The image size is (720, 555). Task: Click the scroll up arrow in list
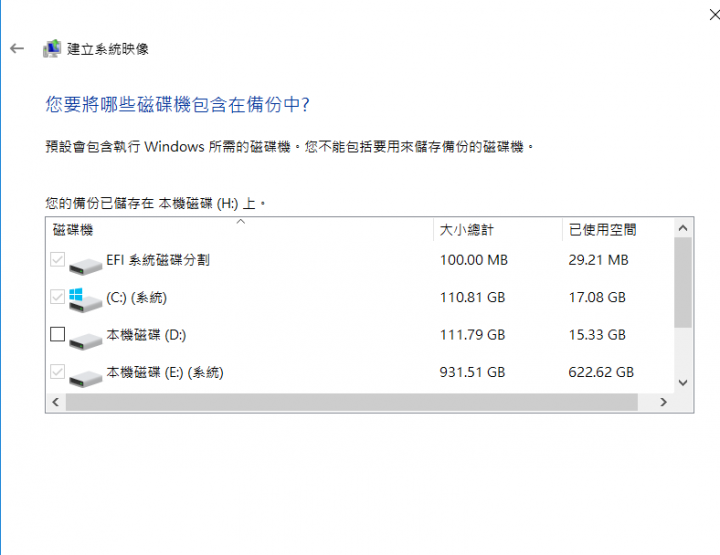(x=683, y=228)
